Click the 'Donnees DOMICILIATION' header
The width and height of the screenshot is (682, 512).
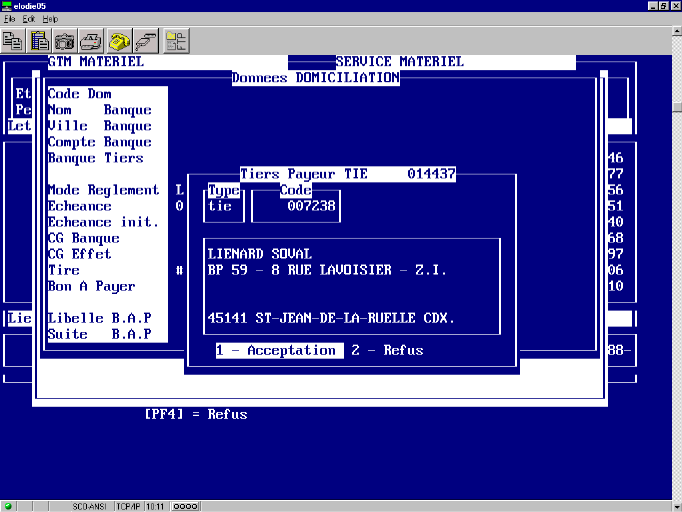316,78
